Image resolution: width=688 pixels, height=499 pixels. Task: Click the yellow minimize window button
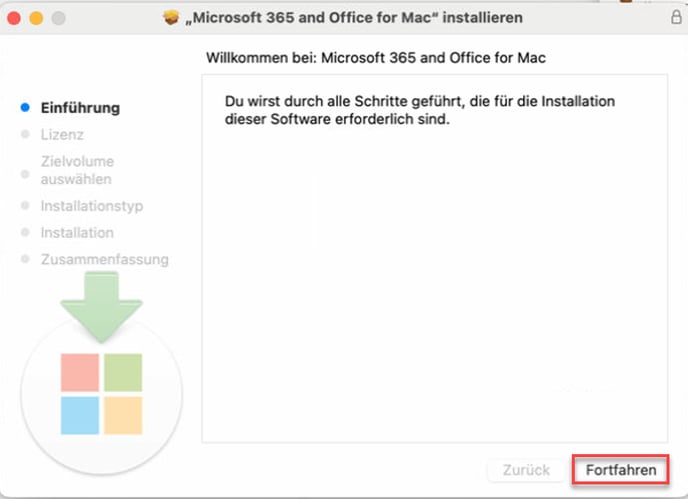[36, 18]
